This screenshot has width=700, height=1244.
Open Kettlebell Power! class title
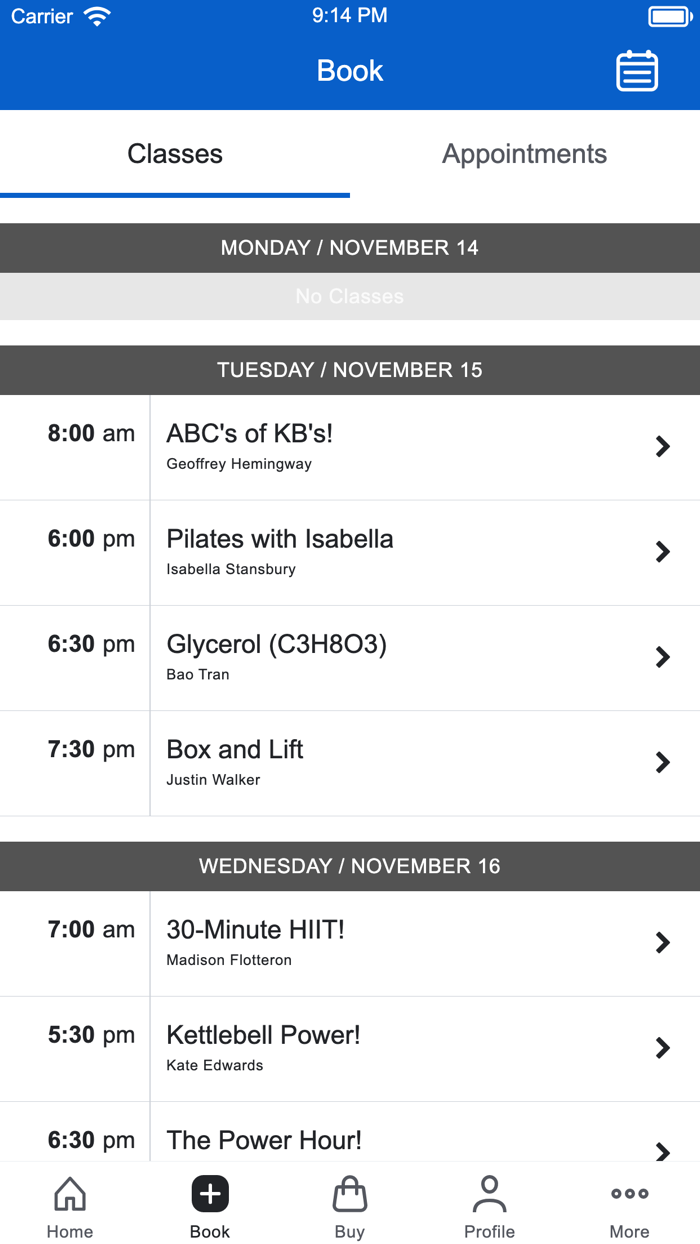[x=263, y=1035]
